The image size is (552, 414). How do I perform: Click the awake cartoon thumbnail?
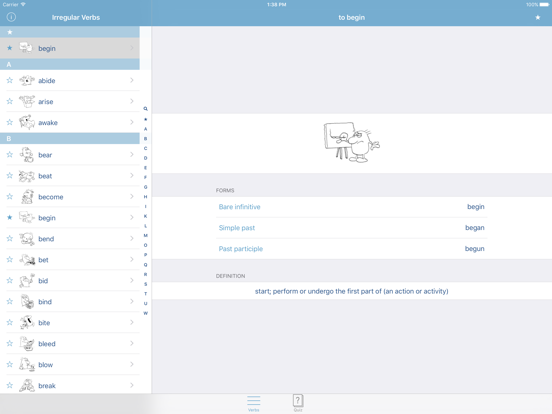(x=27, y=123)
